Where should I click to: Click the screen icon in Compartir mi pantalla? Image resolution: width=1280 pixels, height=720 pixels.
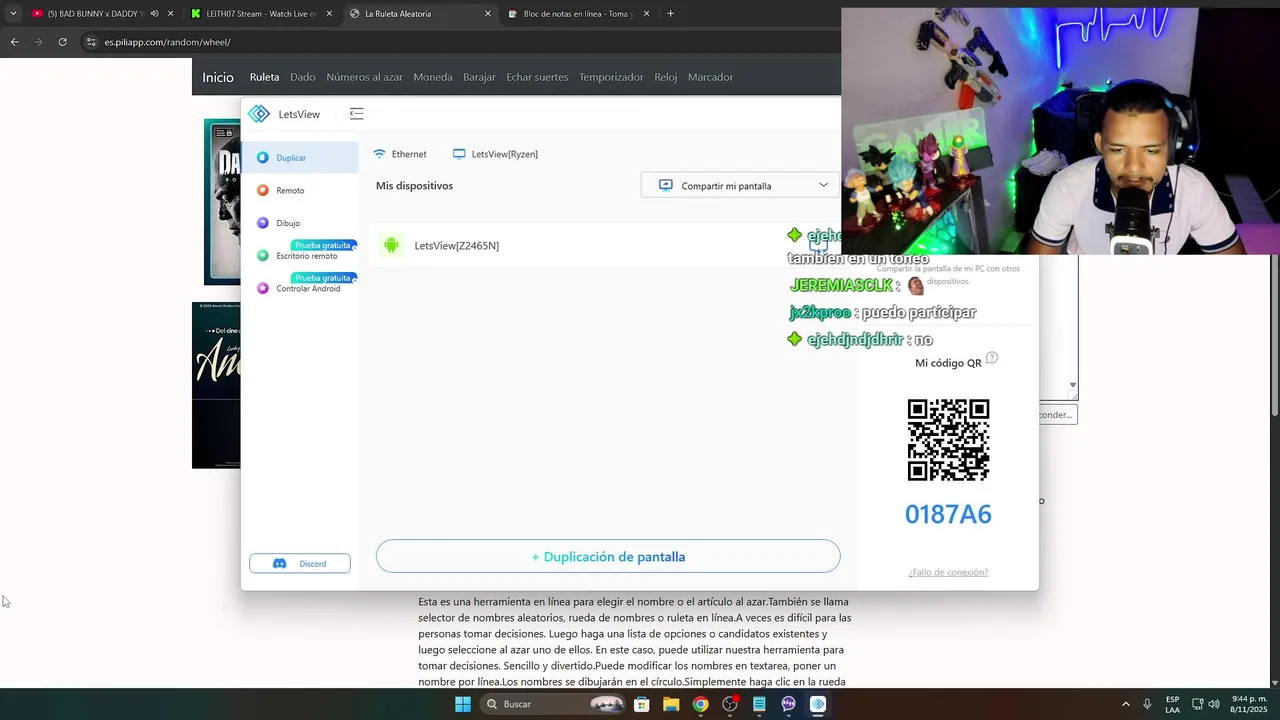pos(666,185)
